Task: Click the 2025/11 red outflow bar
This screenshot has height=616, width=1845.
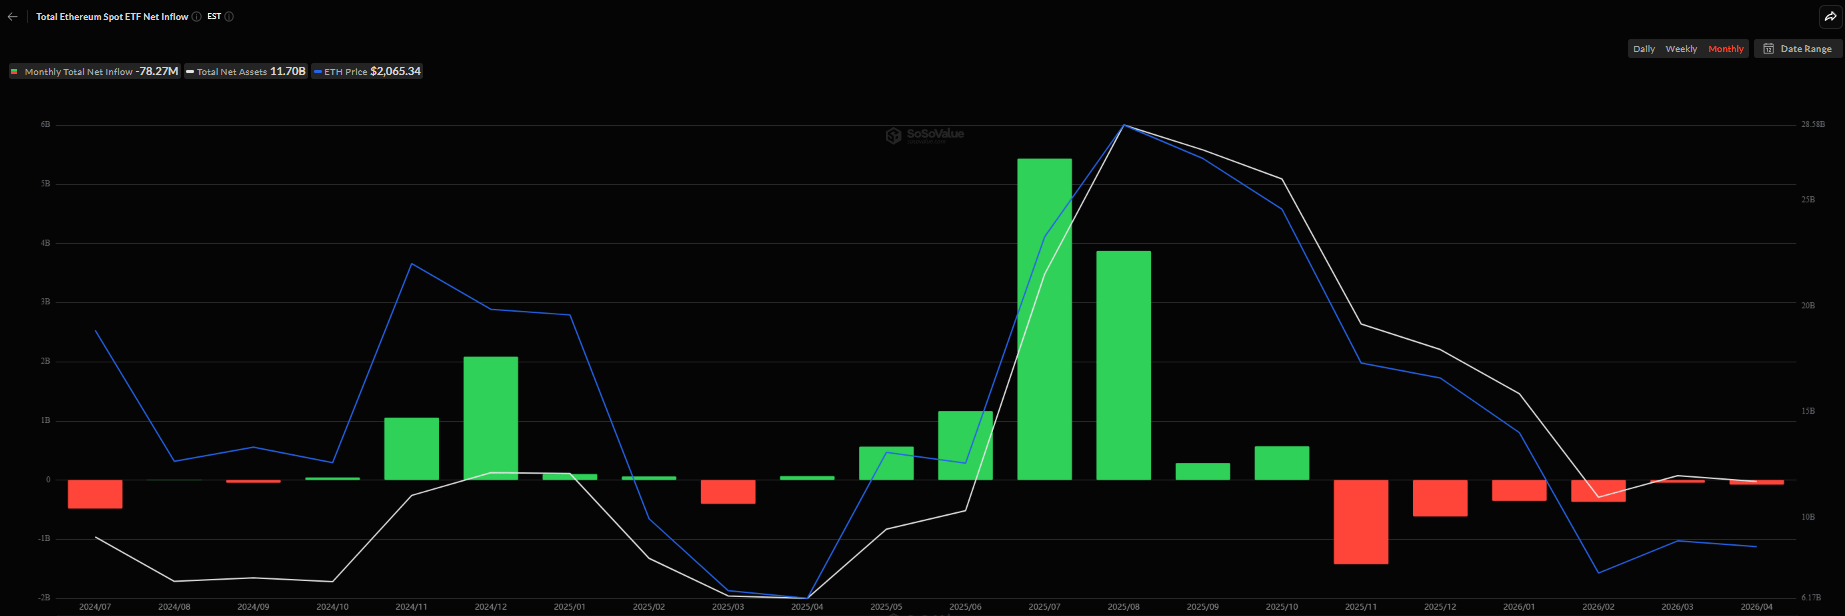Action: [x=1360, y=522]
